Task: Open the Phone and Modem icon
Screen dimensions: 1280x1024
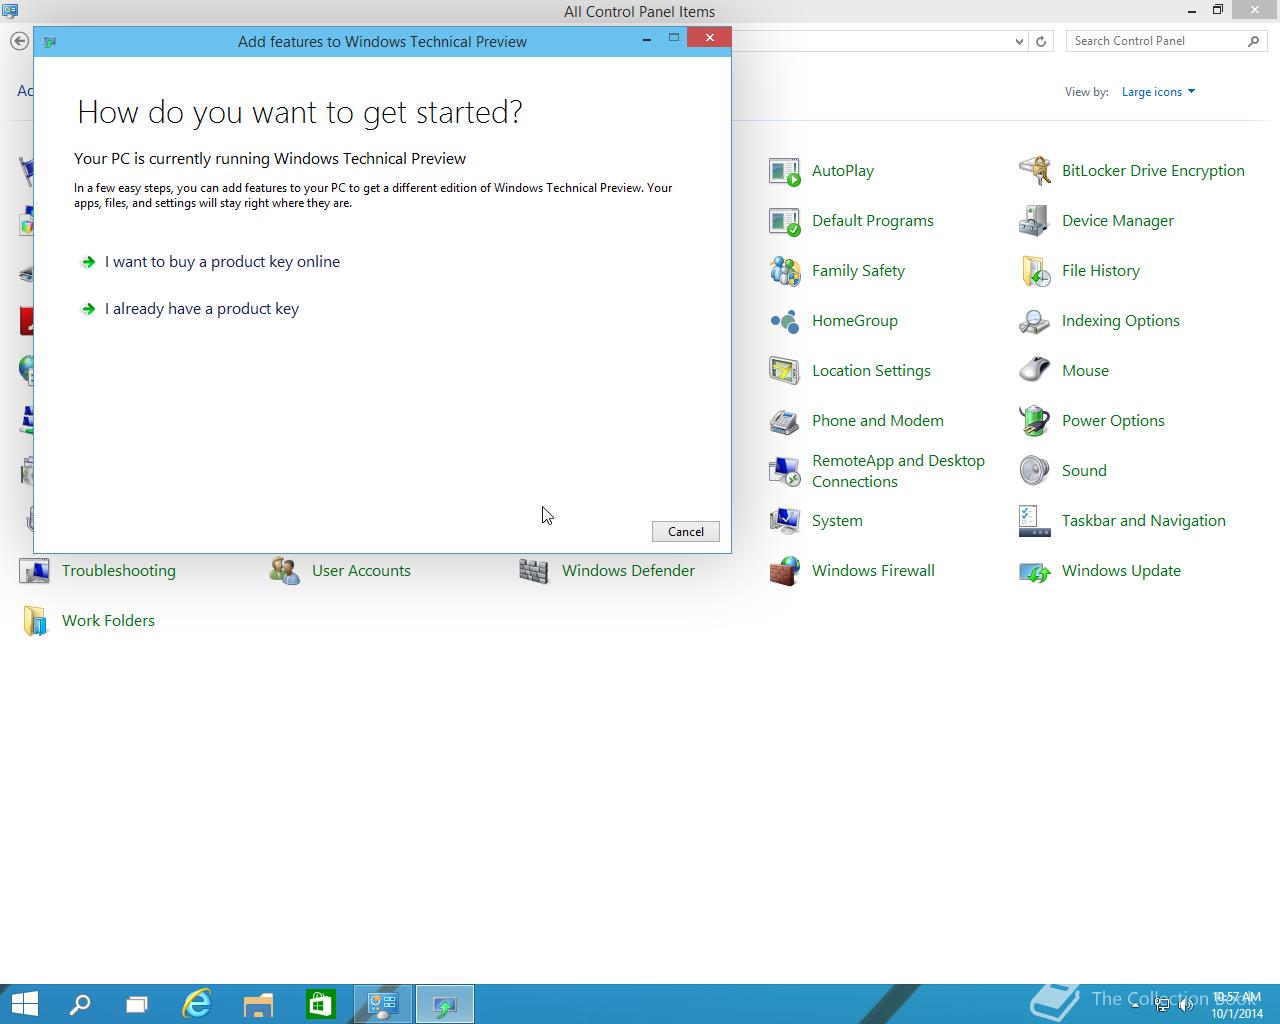Action: click(785, 421)
